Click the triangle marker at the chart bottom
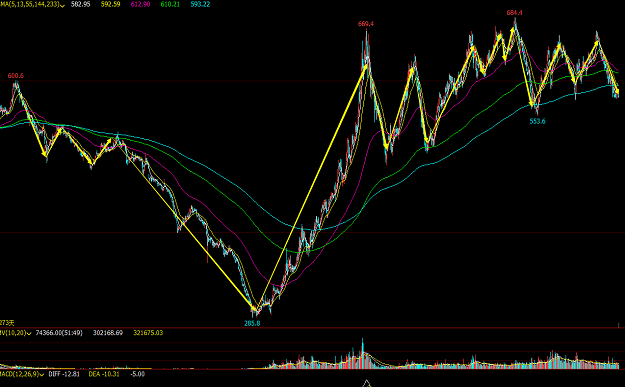 coord(366,383)
